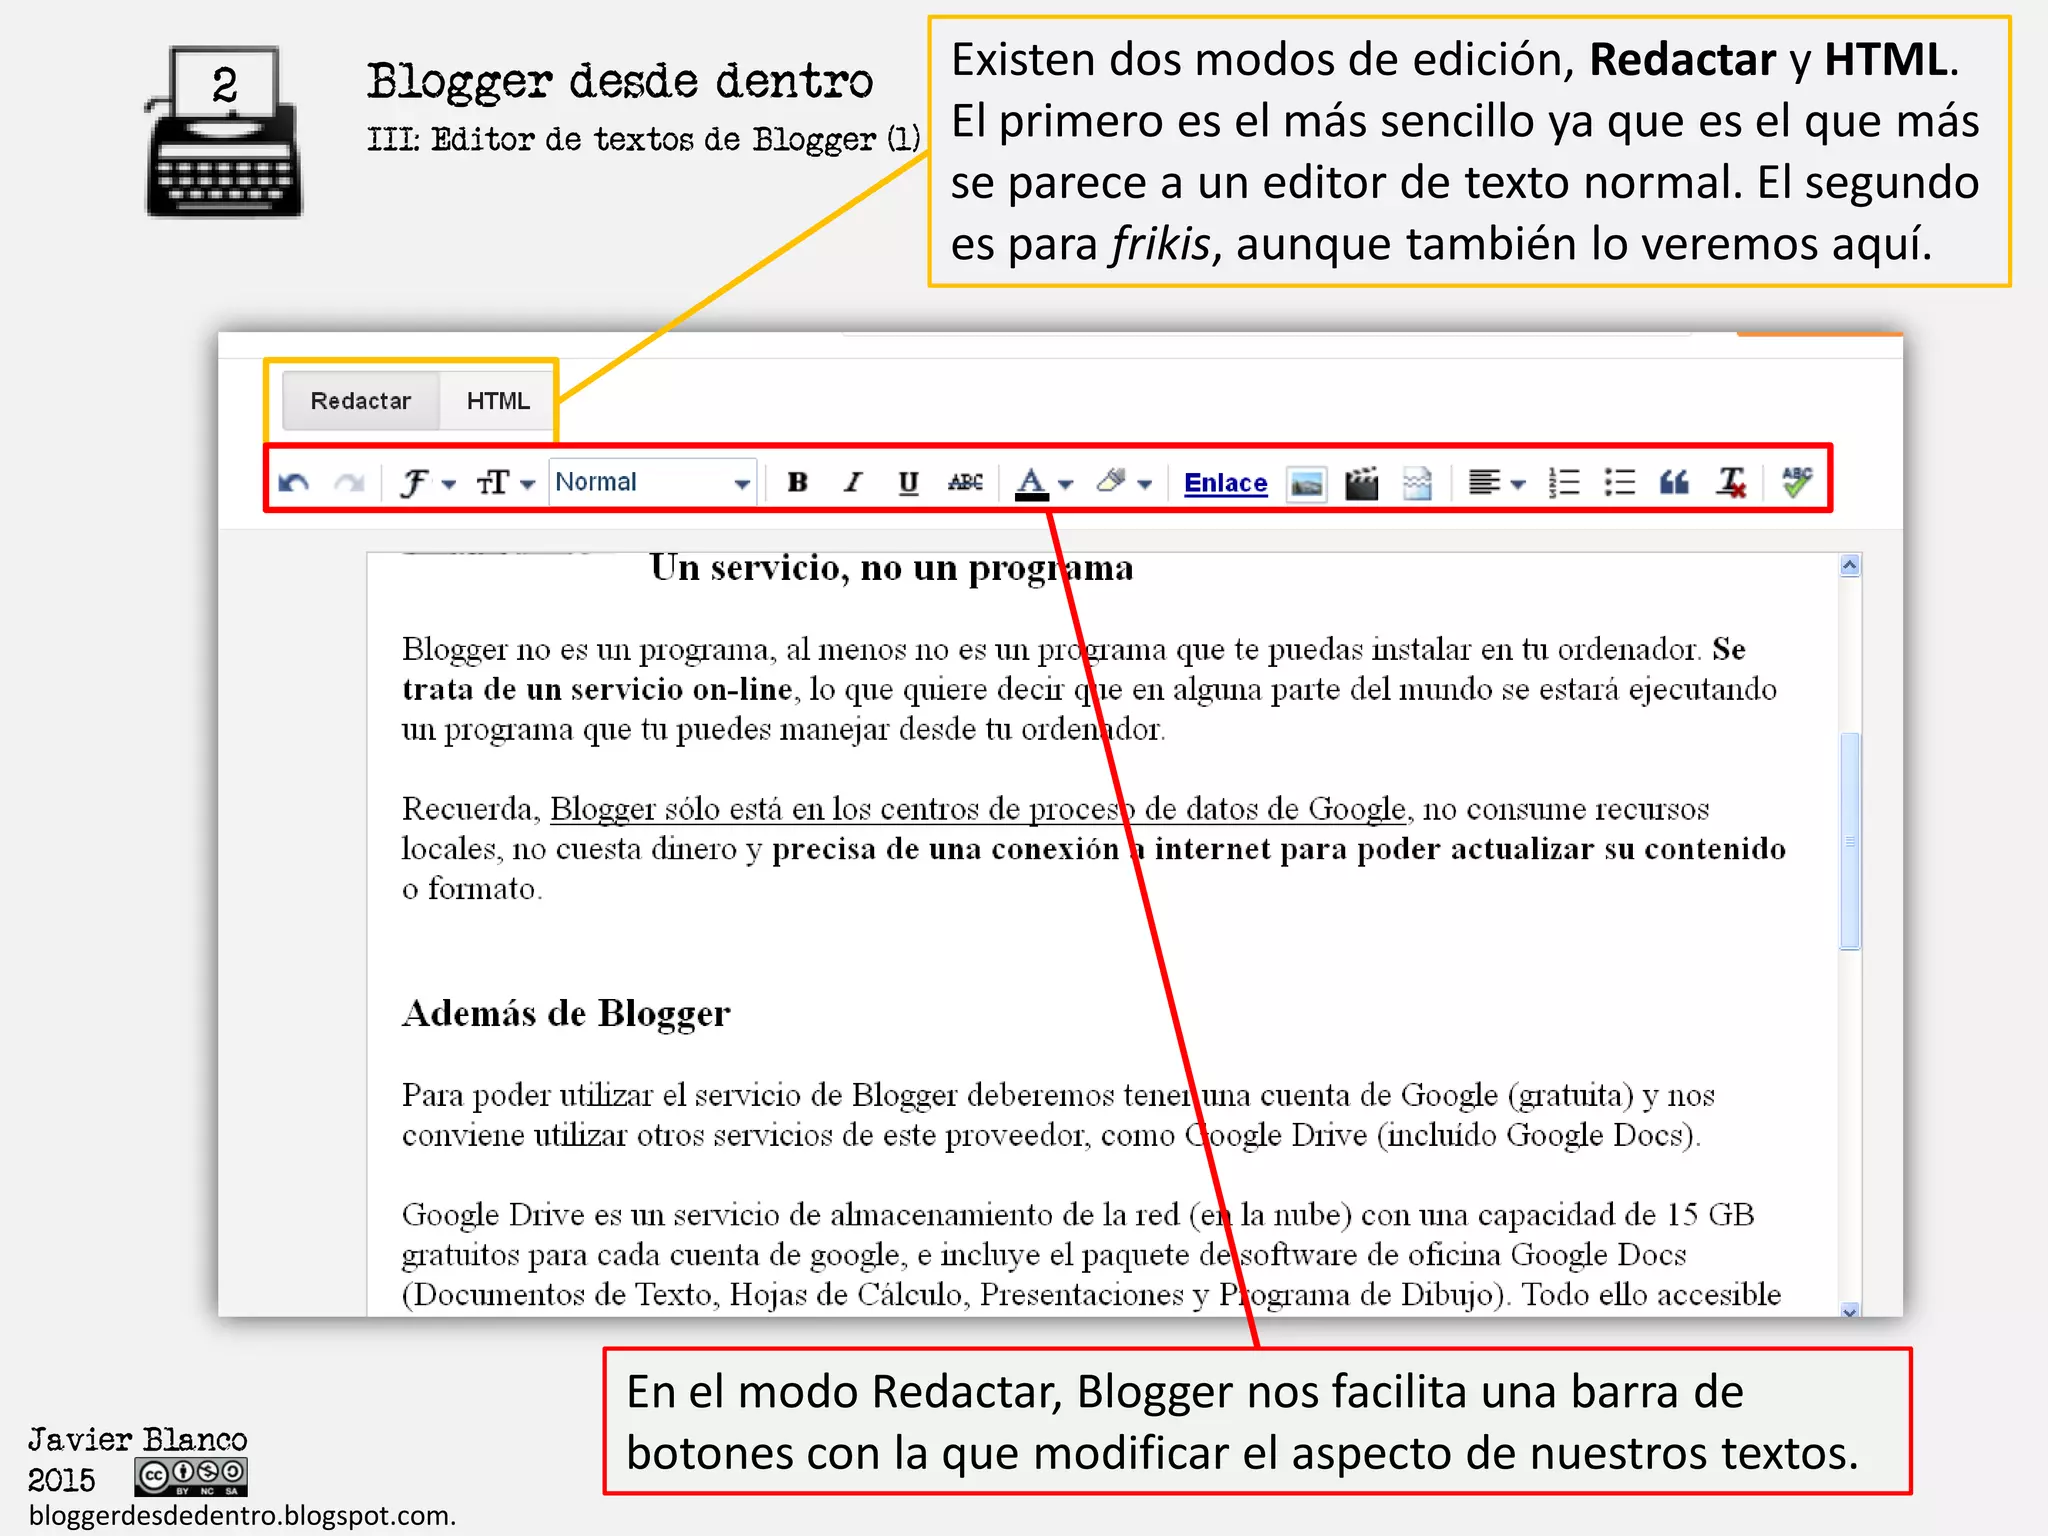This screenshot has width=2048, height=1536.
Task: Toggle underline formatting
Action: tap(908, 483)
